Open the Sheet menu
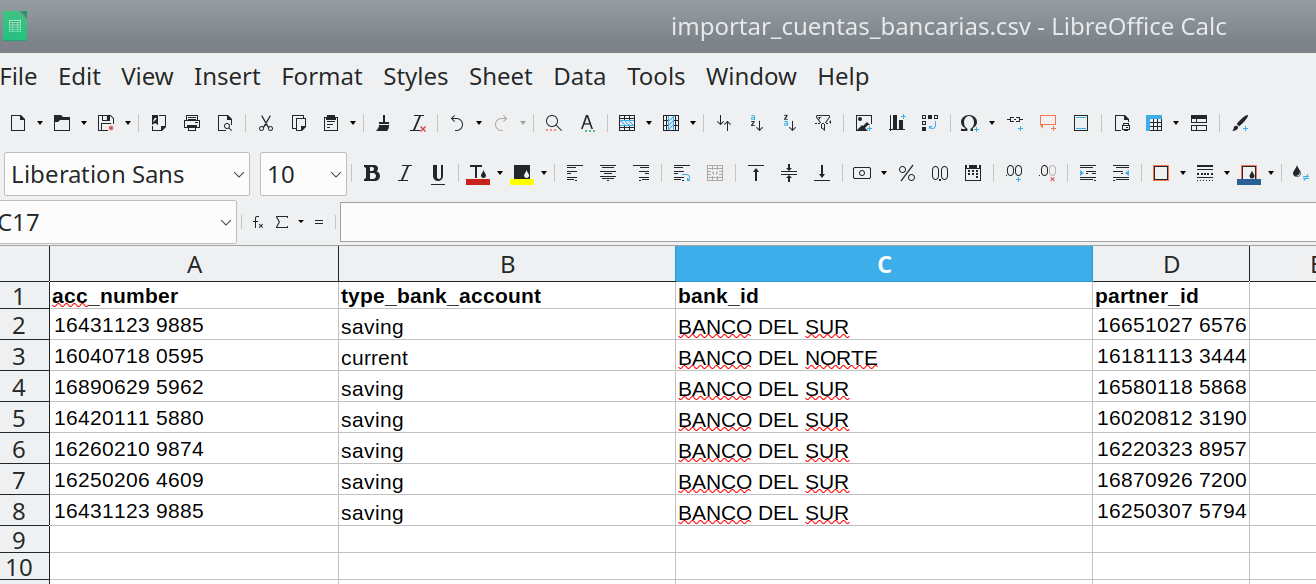Image resolution: width=1316 pixels, height=584 pixels. (x=501, y=77)
